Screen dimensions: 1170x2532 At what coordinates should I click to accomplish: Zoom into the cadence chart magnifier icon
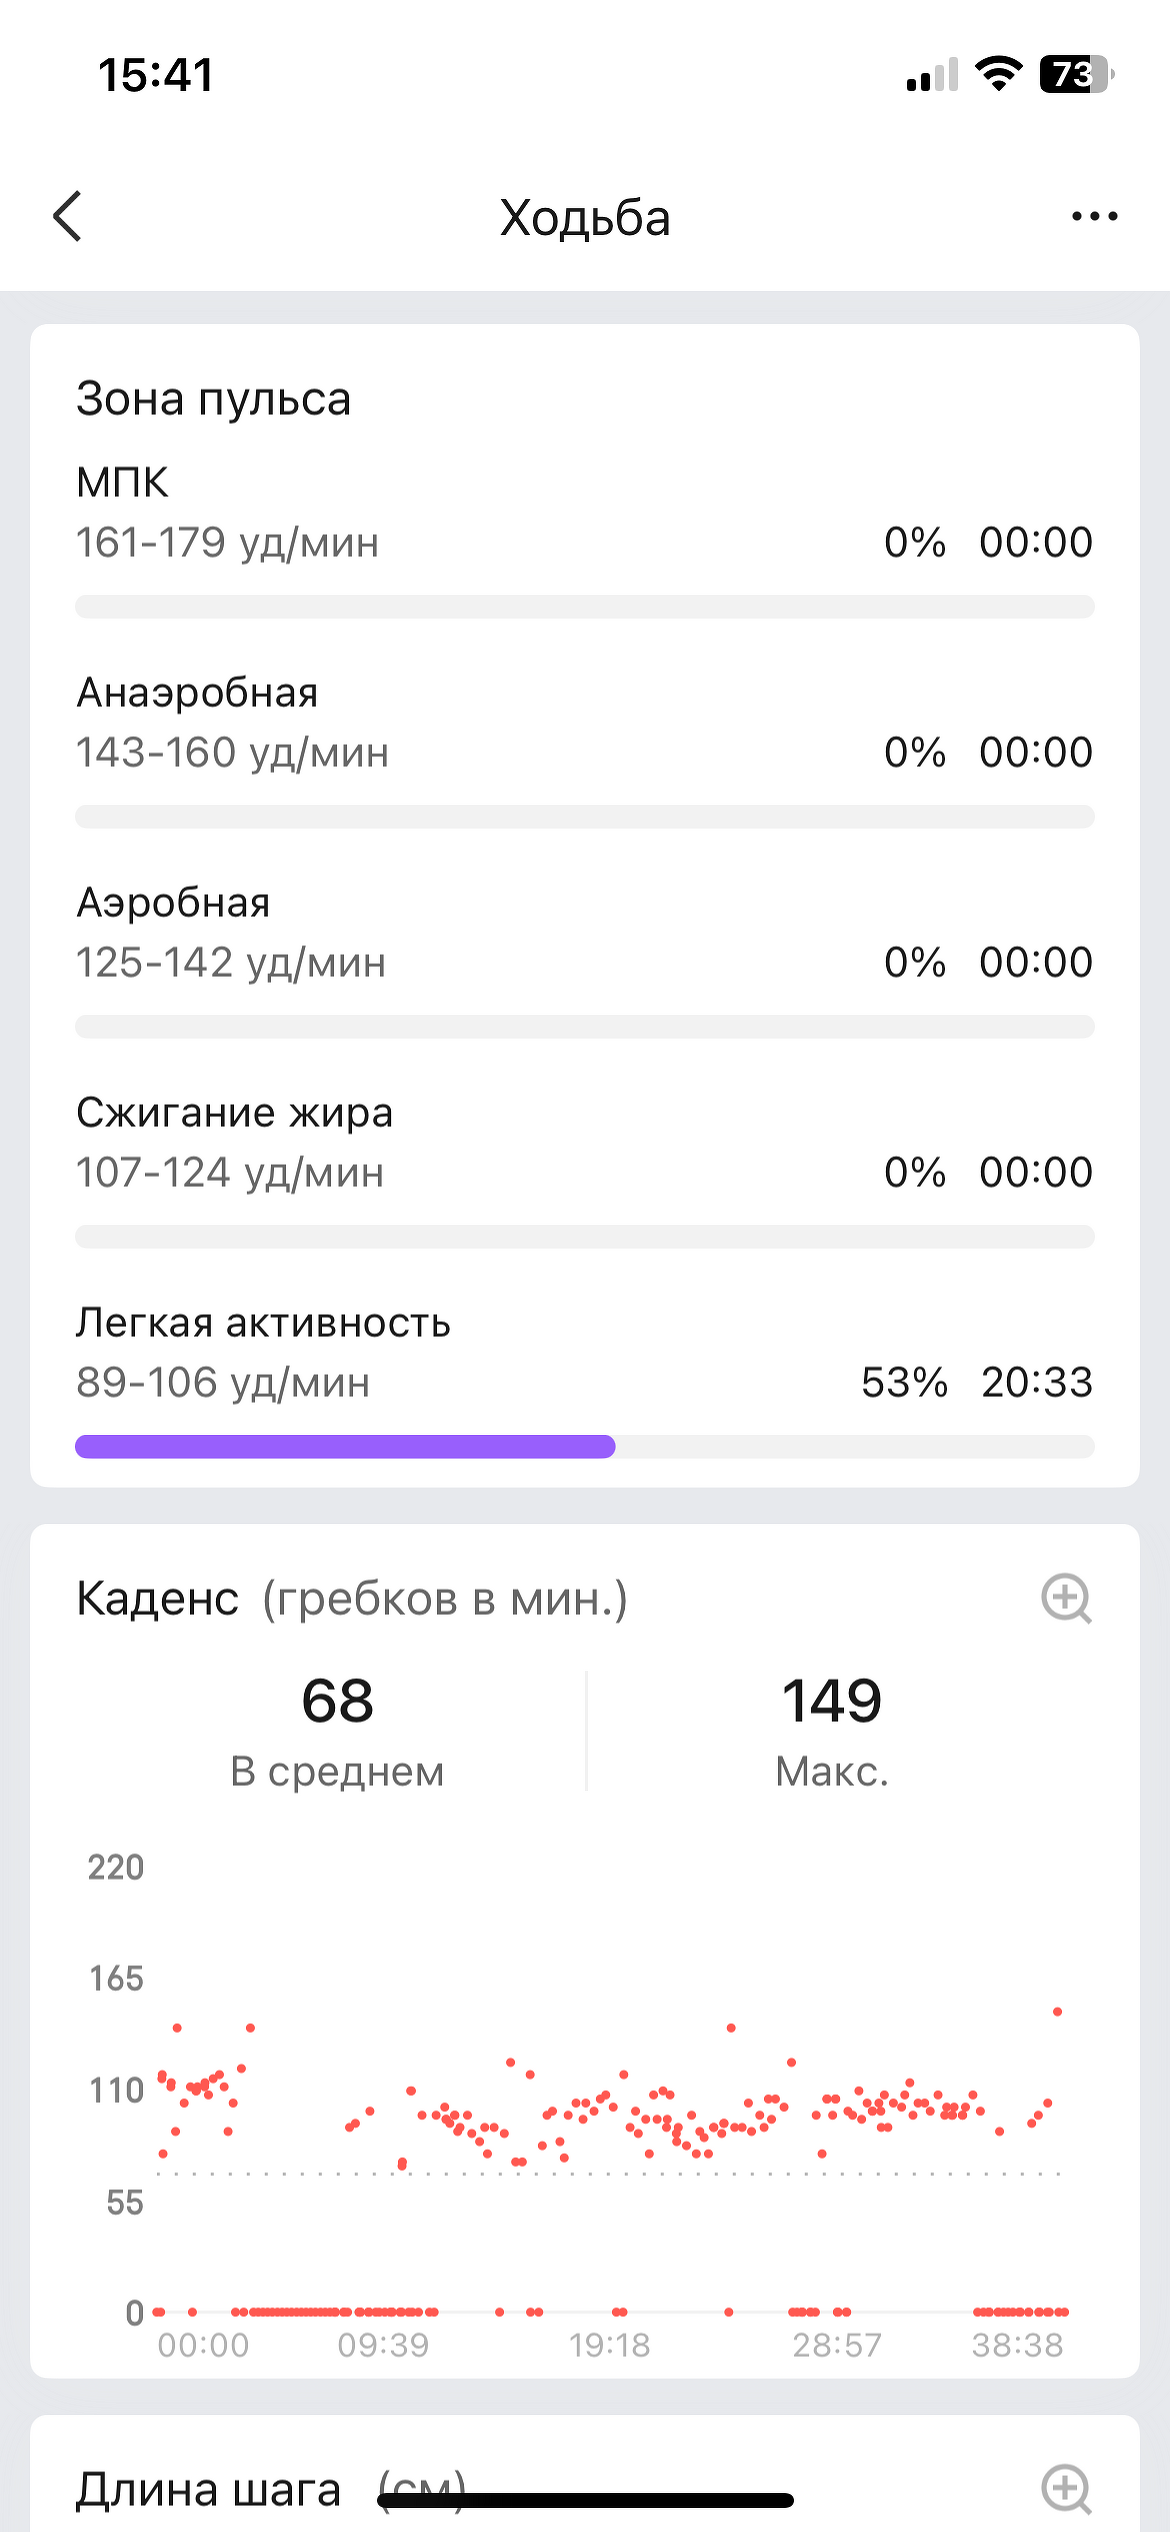point(1066,1599)
